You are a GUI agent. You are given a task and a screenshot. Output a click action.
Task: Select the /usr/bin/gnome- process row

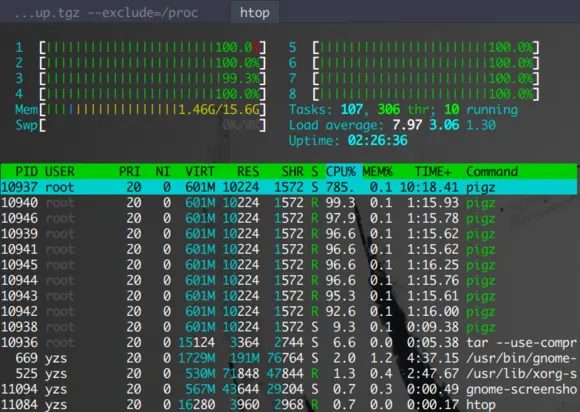pyautogui.click(x=289, y=358)
